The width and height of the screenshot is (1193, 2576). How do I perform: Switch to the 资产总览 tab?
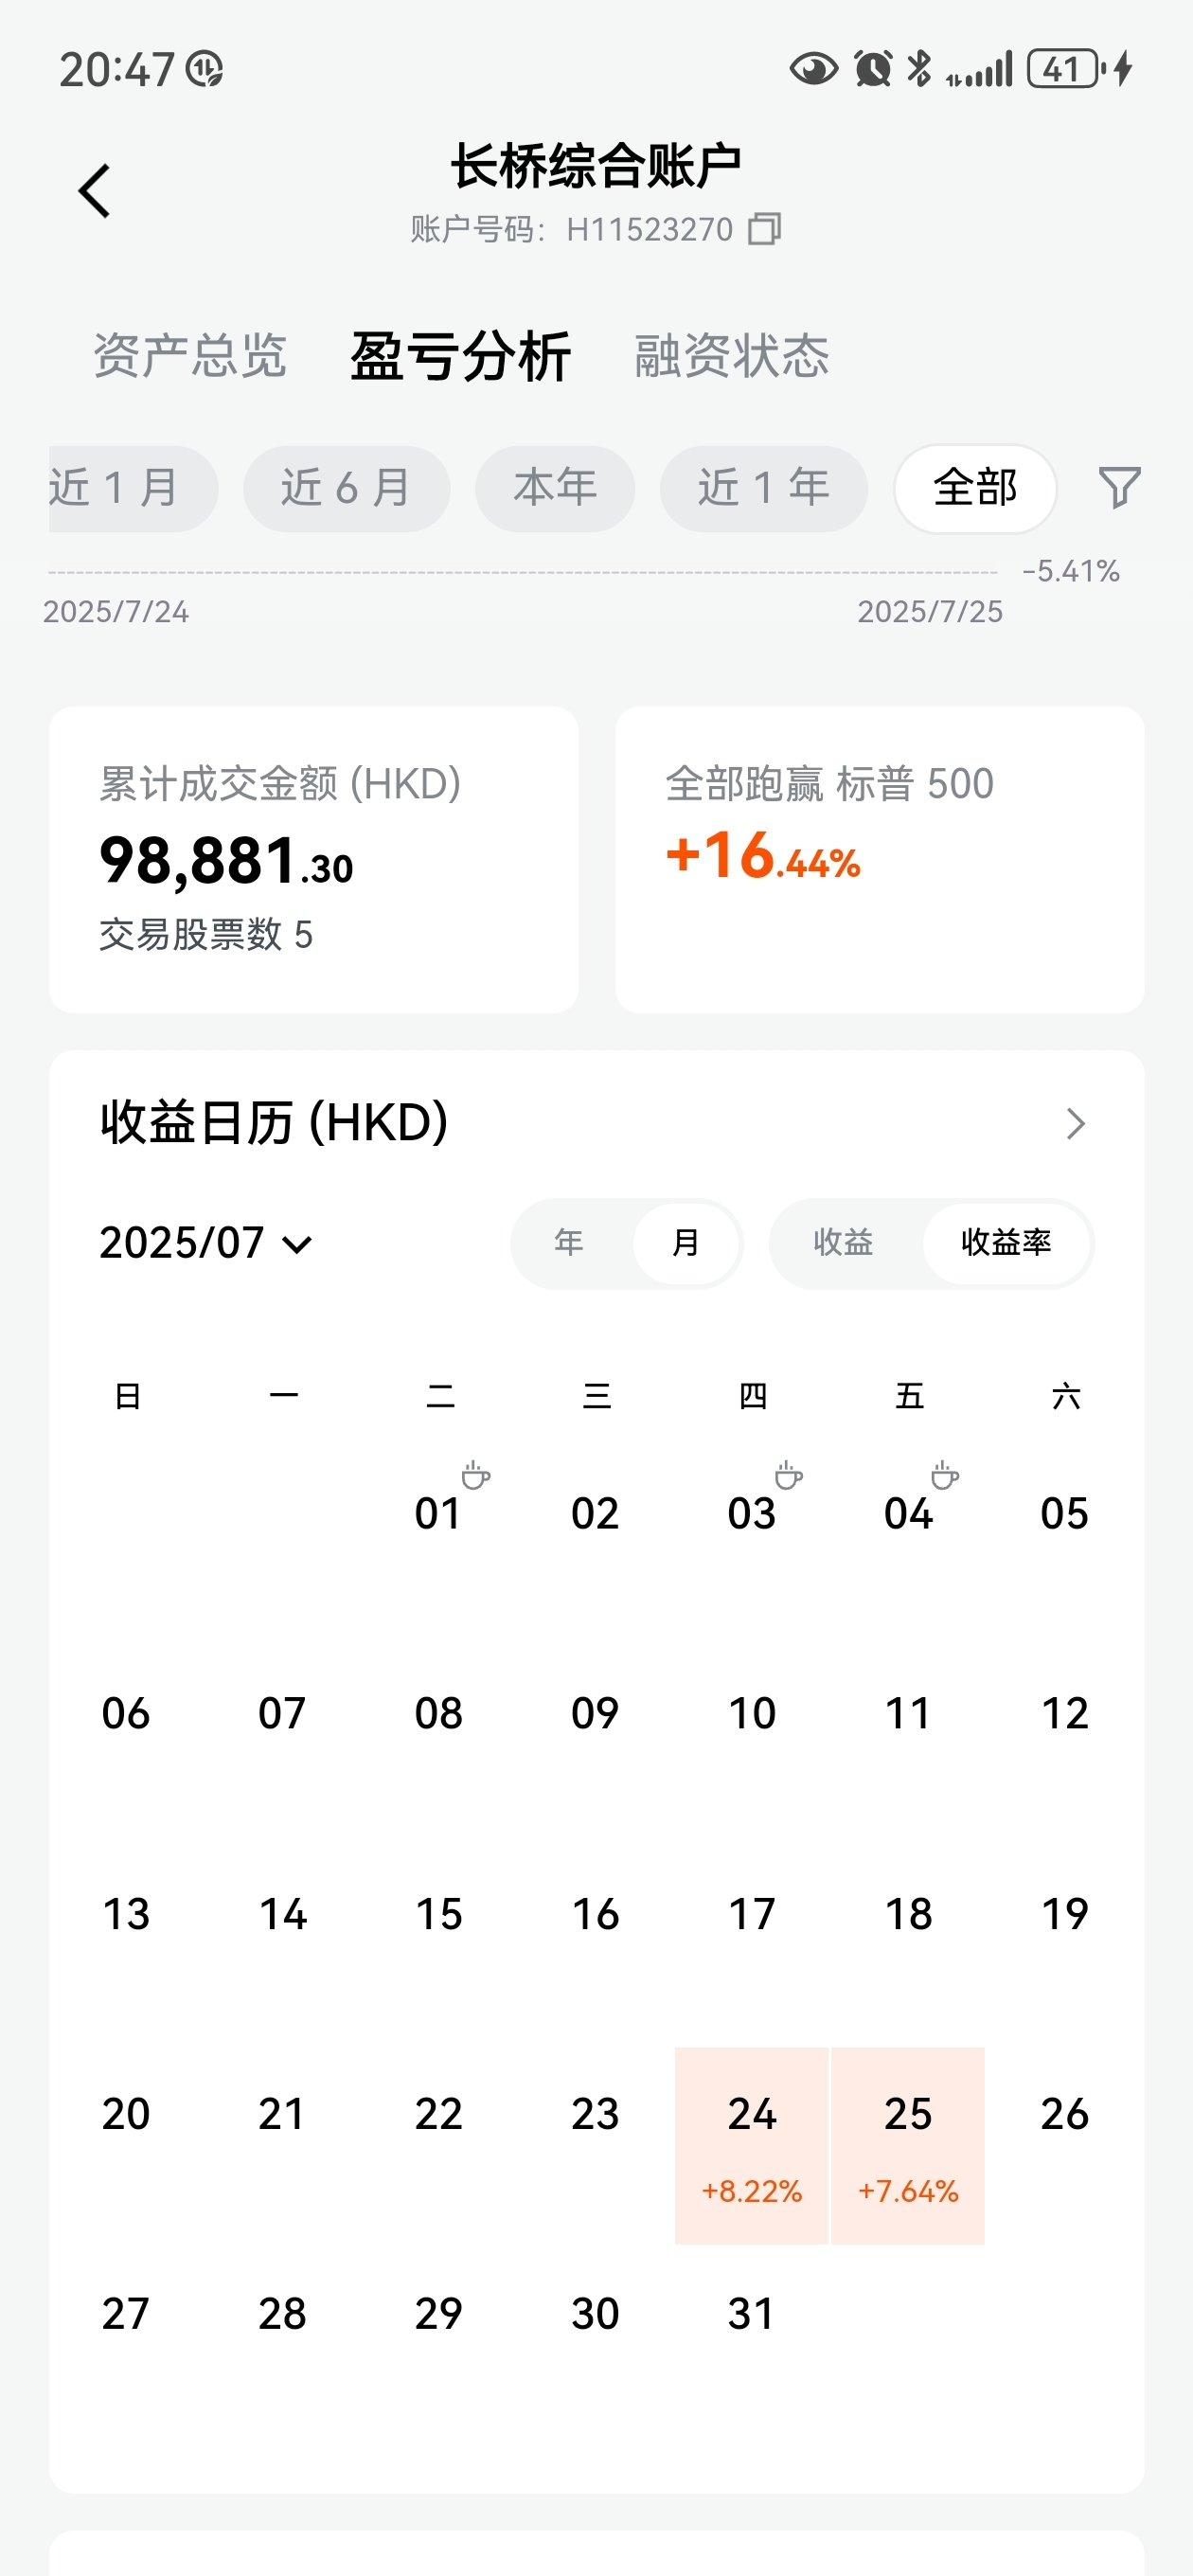click(x=190, y=356)
